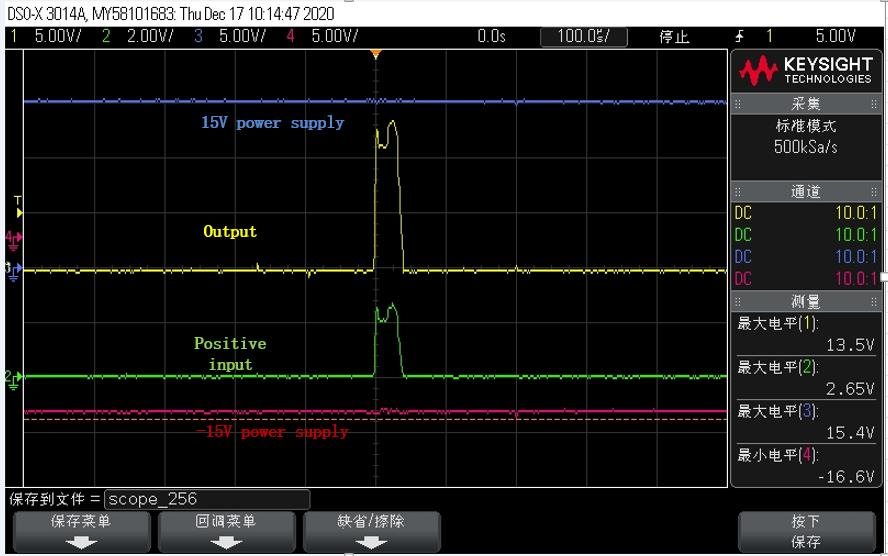Click the 0.0s delay value
Image resolution: width=888 pixels, height=556 pixels.
pyautogui.click(x=491, y=36)
